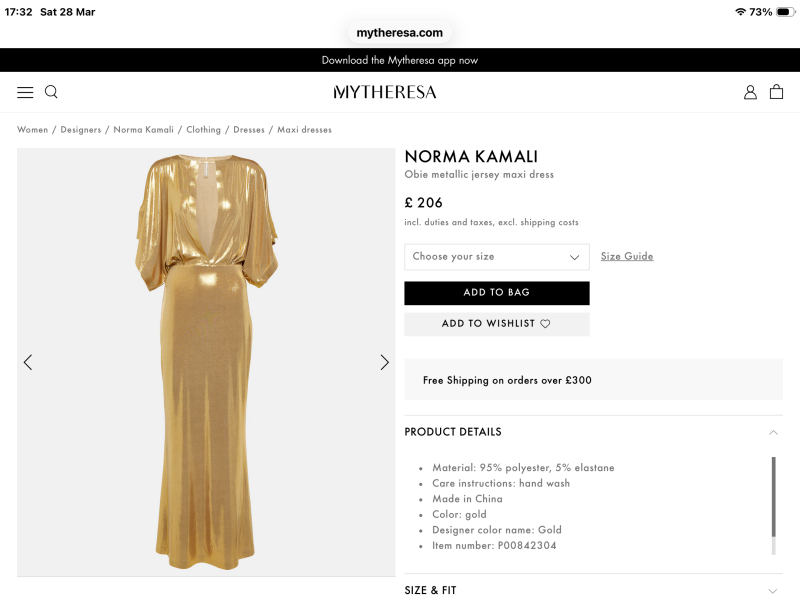Image resolution: width=800 pixels, height=600 pixels.
Task: Select Maxi dresses in the breadcrumb
Action: [x=304, y=129]
